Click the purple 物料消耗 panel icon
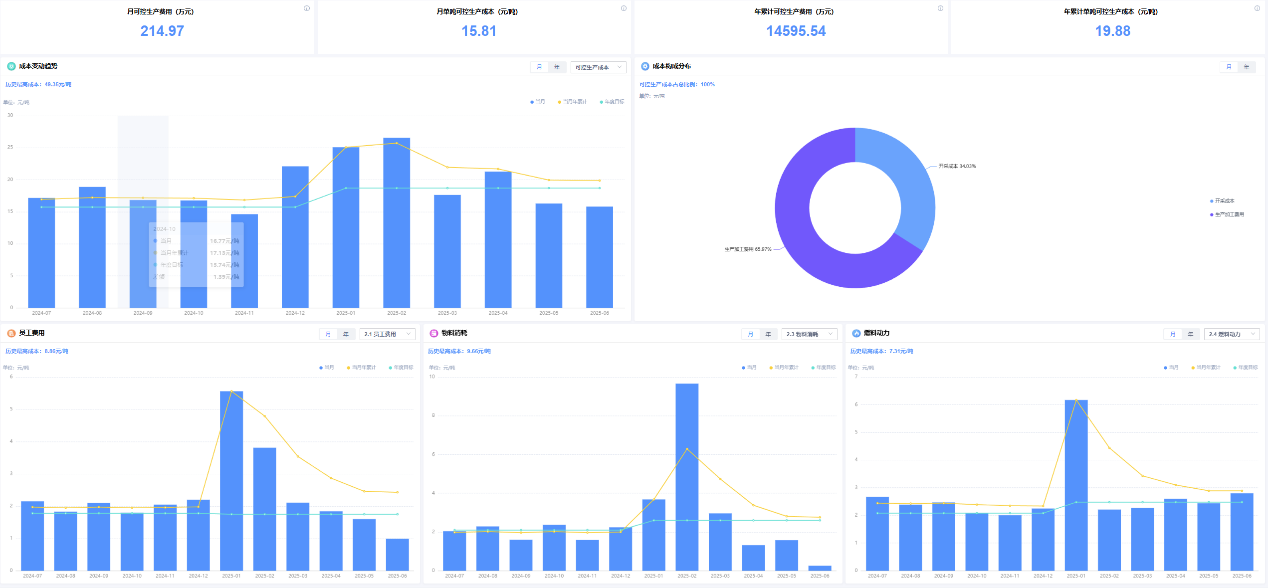This screenshot has width=1268, height=588. [433, 332]
